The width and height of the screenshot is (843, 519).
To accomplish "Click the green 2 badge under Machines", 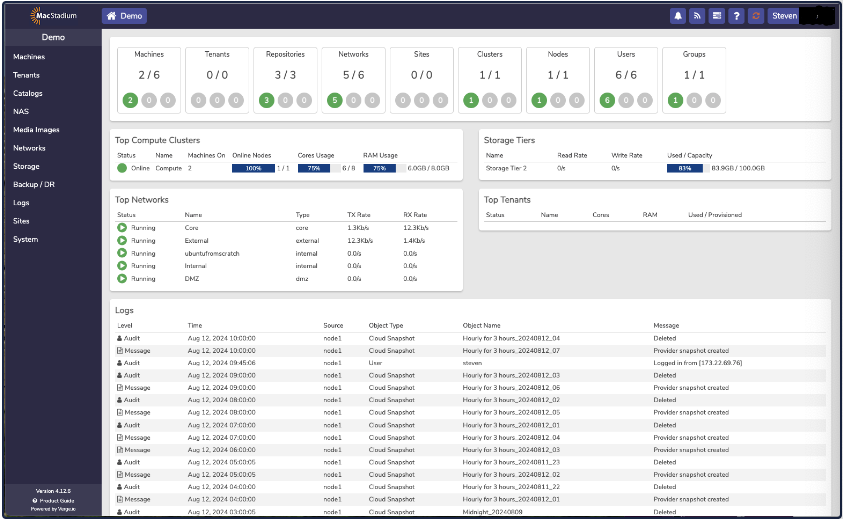I will point(130,100).
